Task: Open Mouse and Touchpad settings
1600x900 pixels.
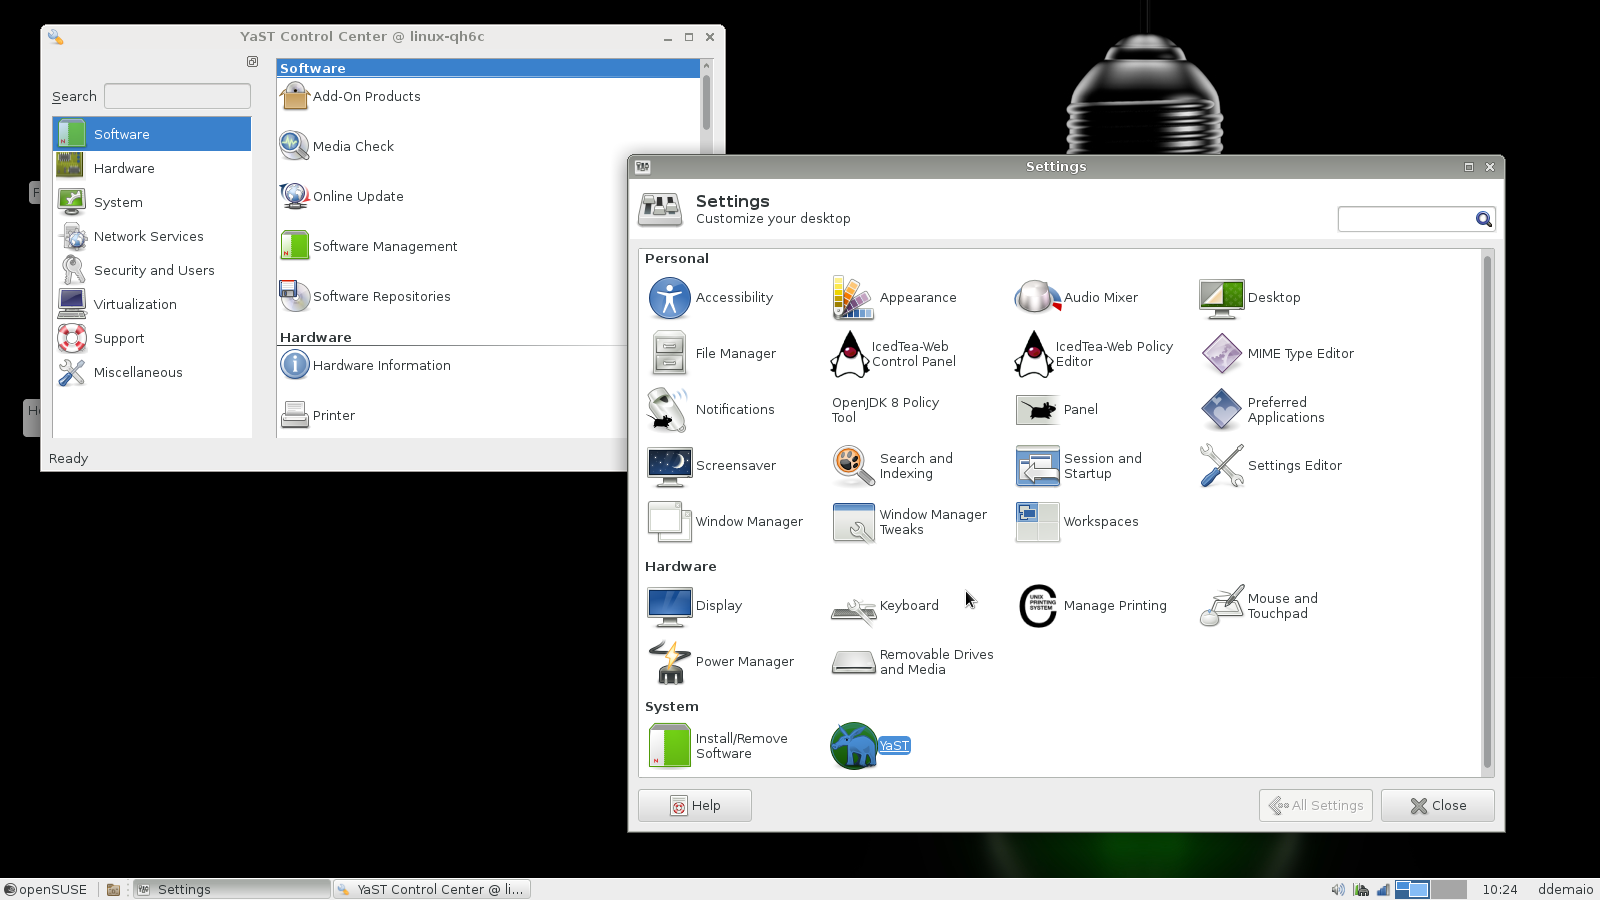Action: click(x=1221, y=606)
